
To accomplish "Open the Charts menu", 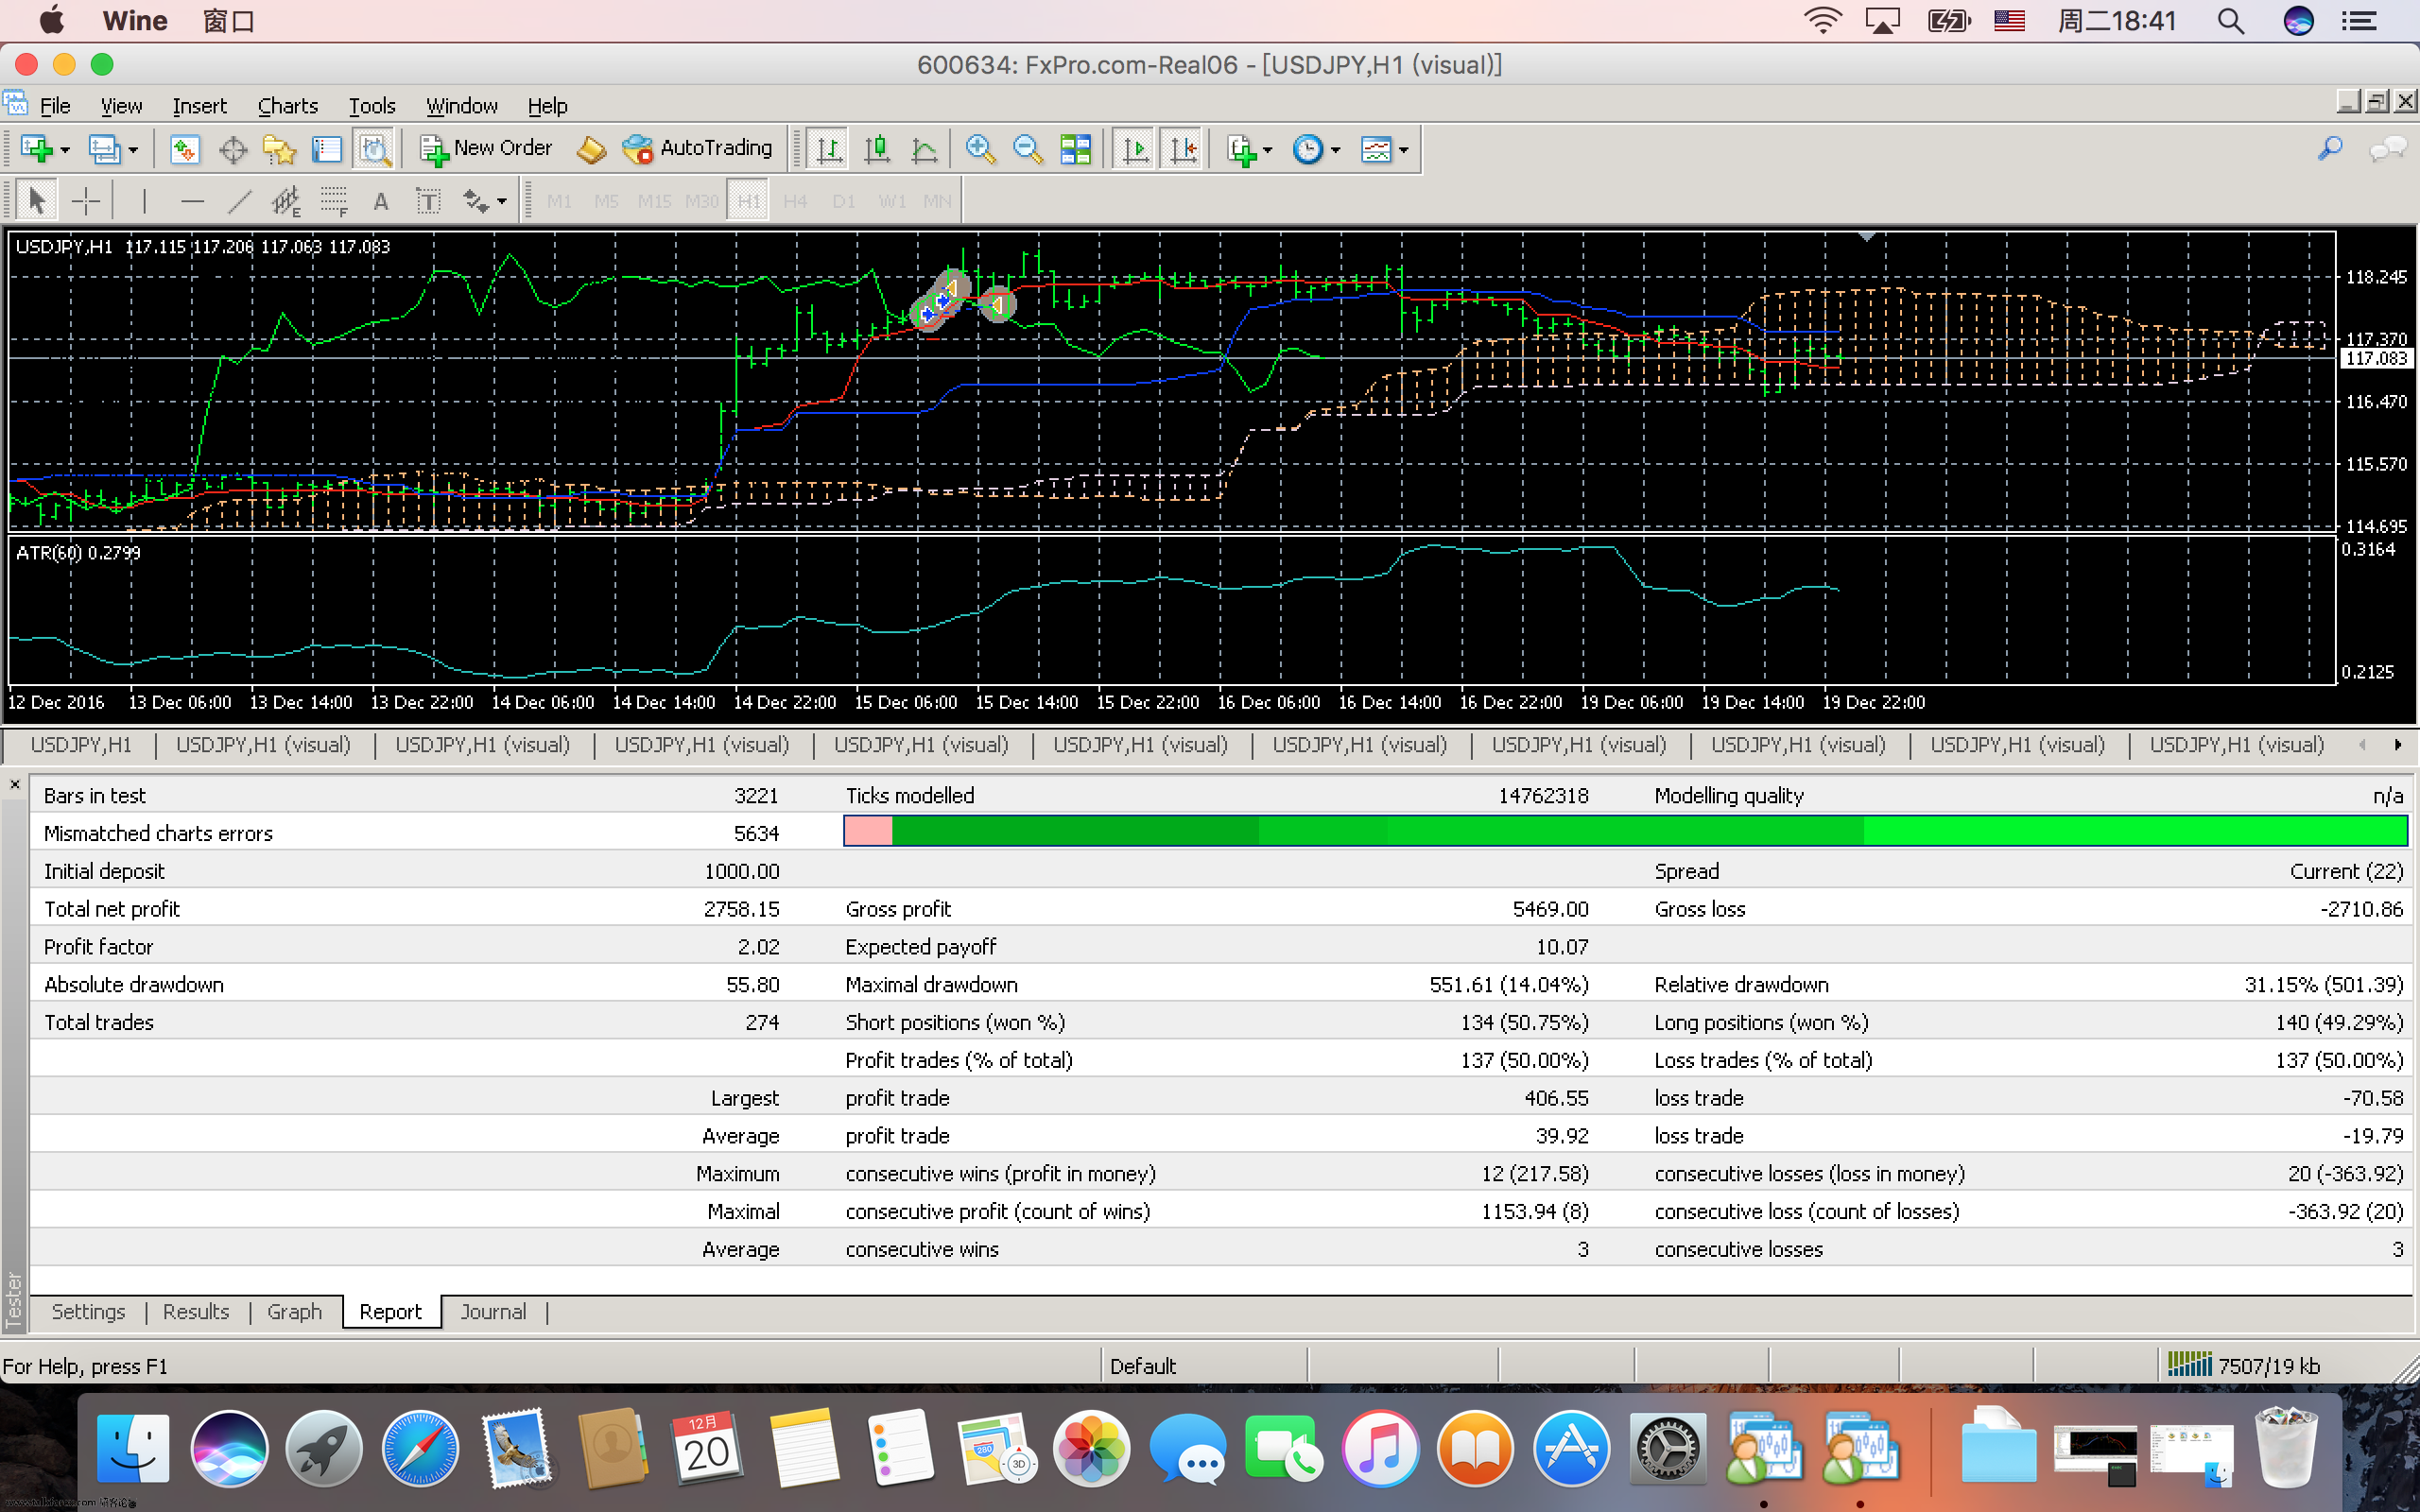I will point(288,106).
